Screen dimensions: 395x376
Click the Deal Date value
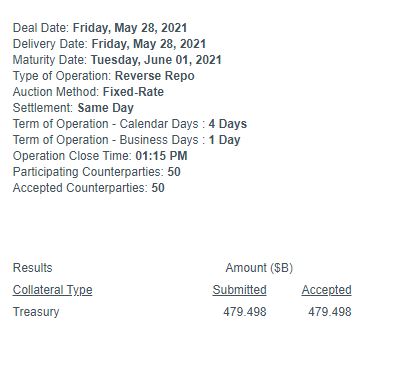pyautogui.click(x=130, y=28)
